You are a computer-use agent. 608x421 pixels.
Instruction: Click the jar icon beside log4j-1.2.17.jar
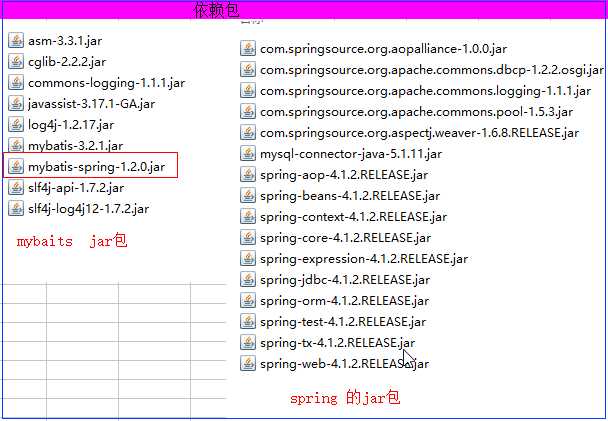[x=16, y=124]
